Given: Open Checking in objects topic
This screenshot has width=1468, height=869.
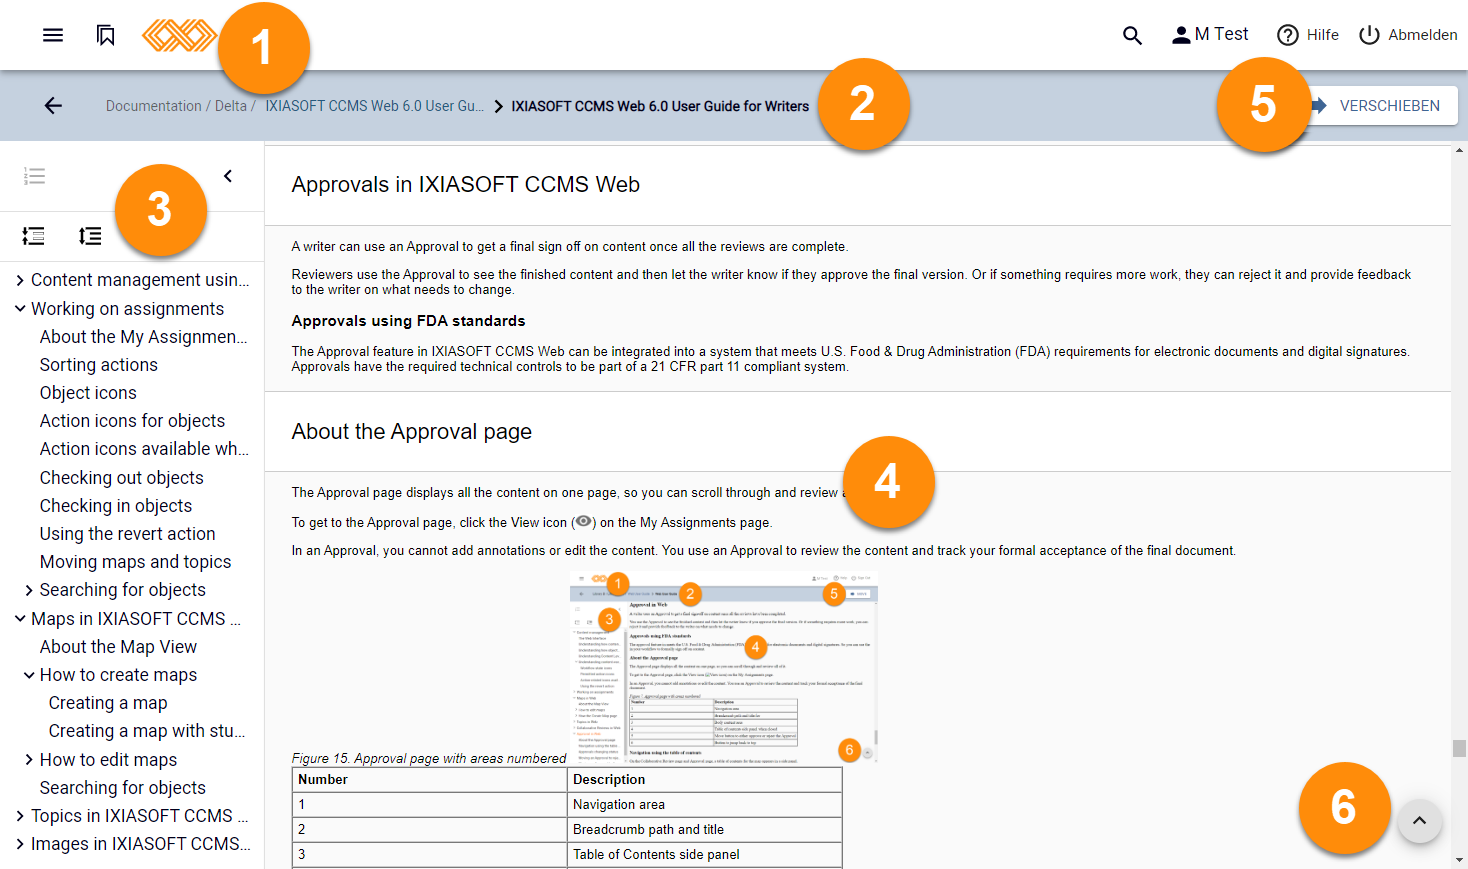Looking at the screenshot, I should point(116,506).
